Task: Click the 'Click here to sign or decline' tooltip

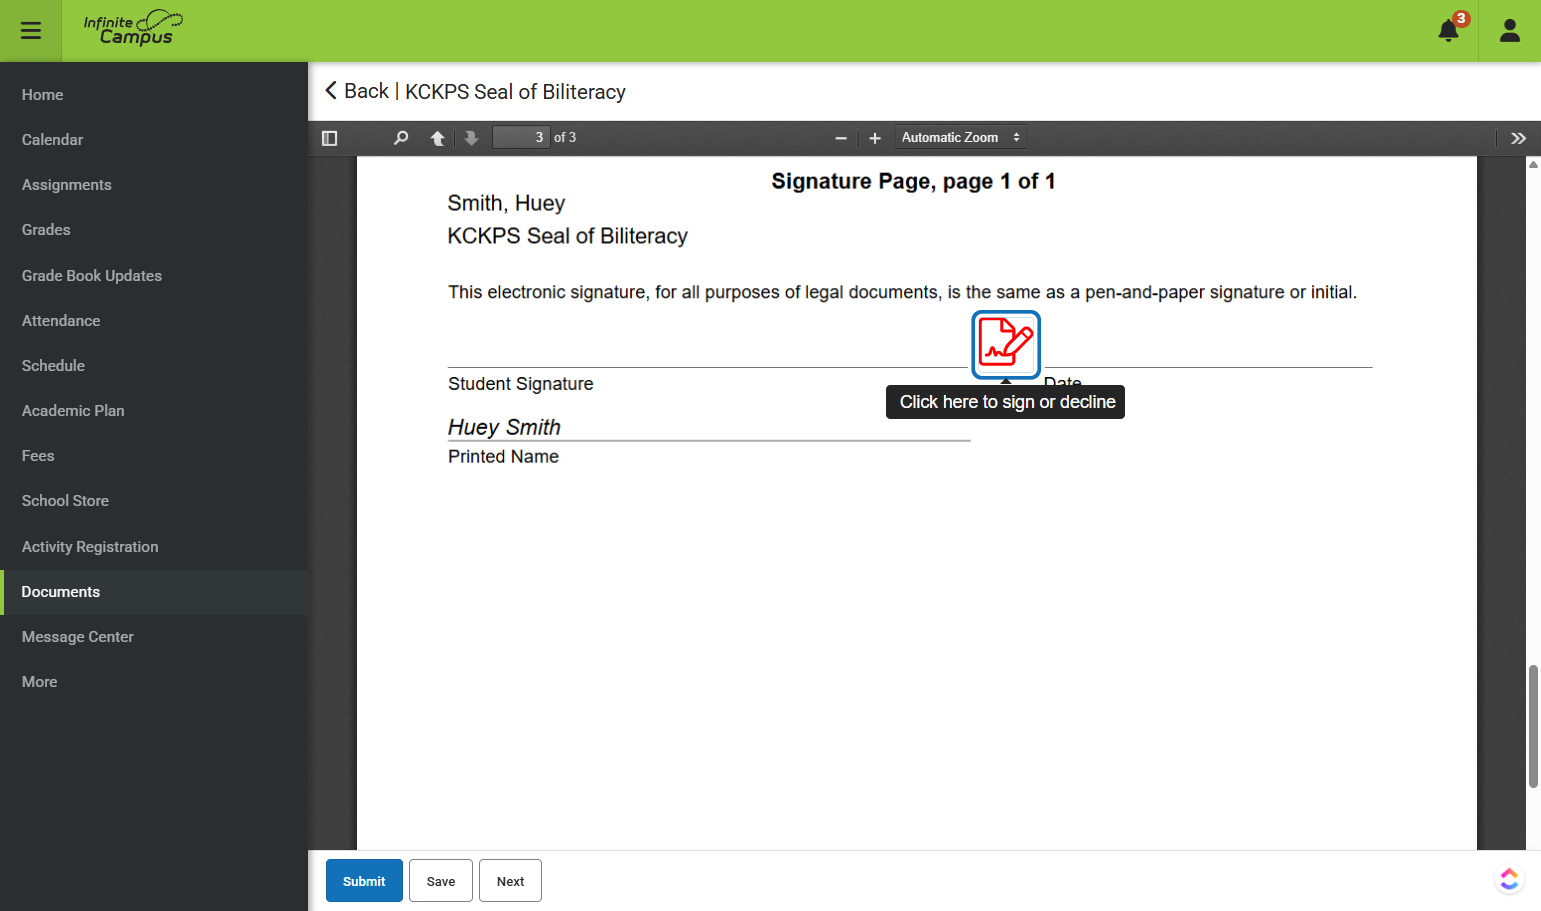Action: (x=1006, y=402)
